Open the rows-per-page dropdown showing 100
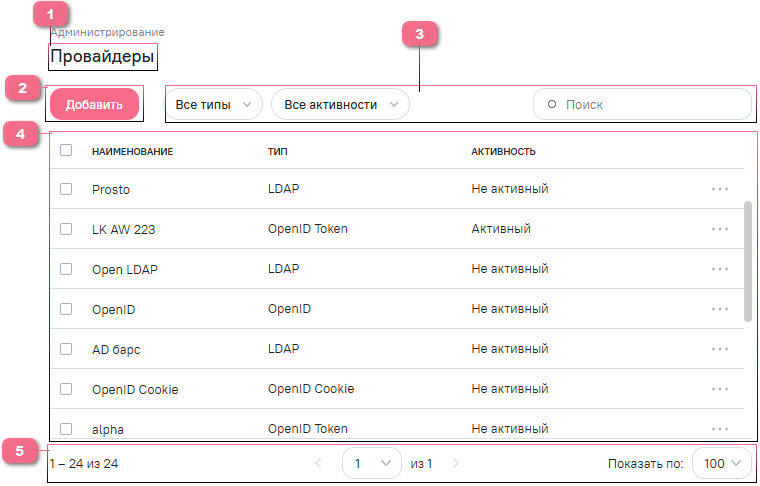The image size is (760, 486). click(721, 464)
